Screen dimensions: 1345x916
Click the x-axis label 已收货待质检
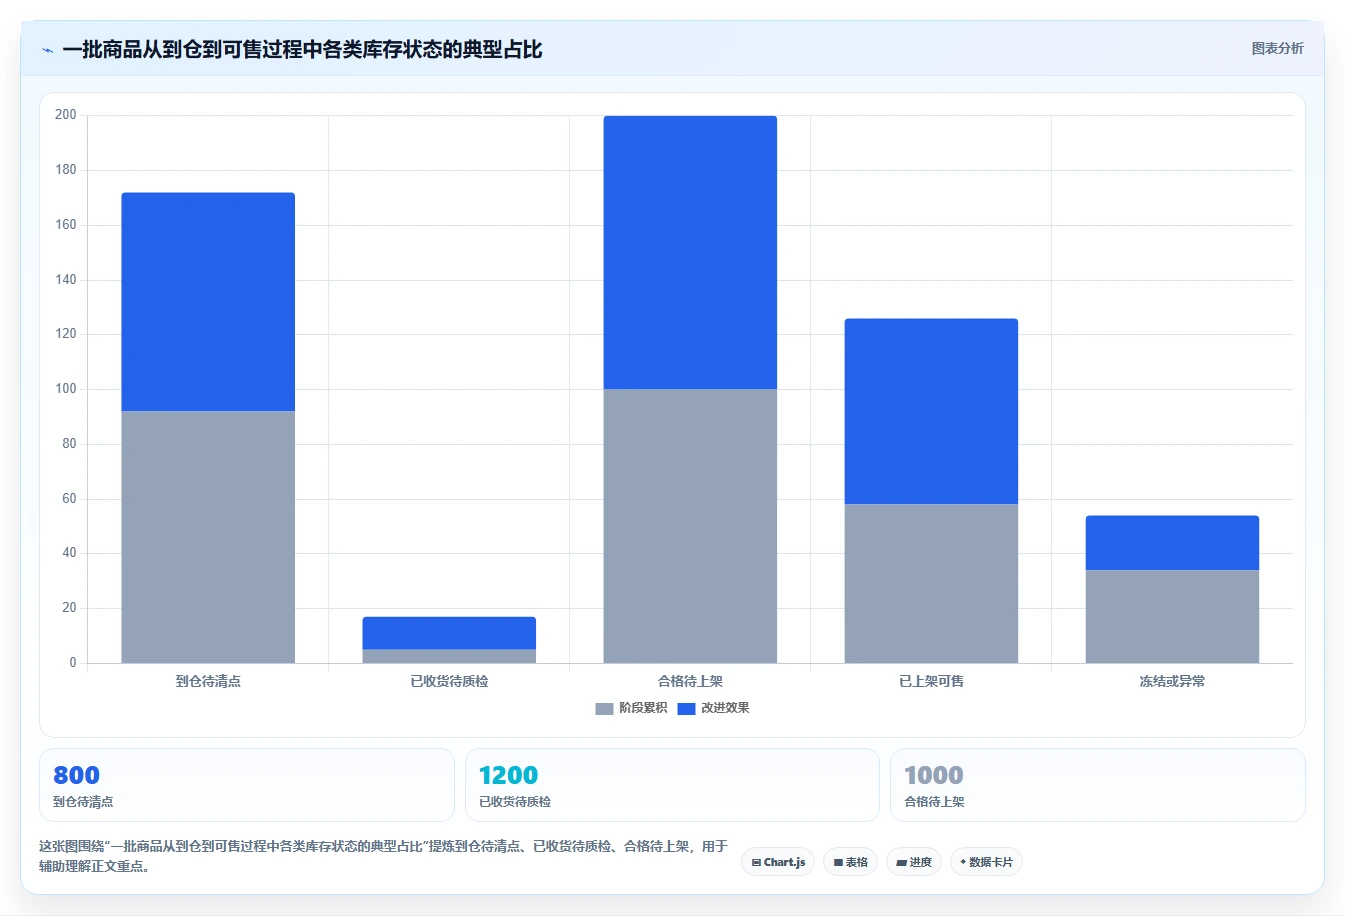449,681
